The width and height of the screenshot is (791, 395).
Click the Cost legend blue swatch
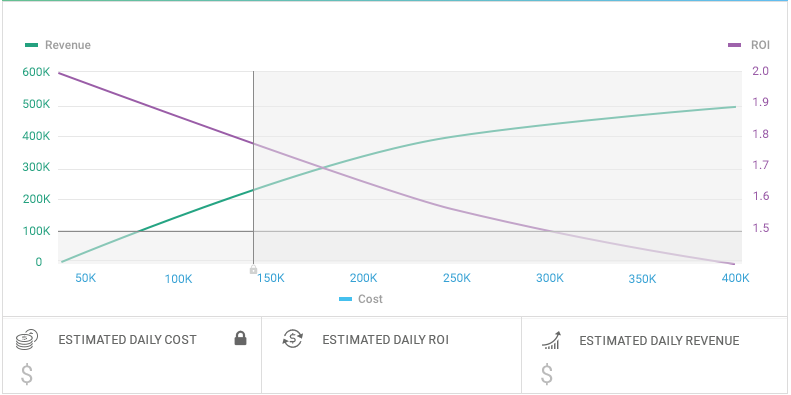pos(345,299)
